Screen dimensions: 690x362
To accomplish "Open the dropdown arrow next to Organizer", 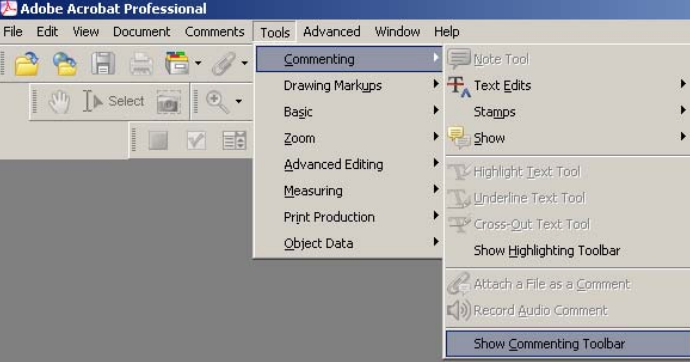I will pos(198,63).
